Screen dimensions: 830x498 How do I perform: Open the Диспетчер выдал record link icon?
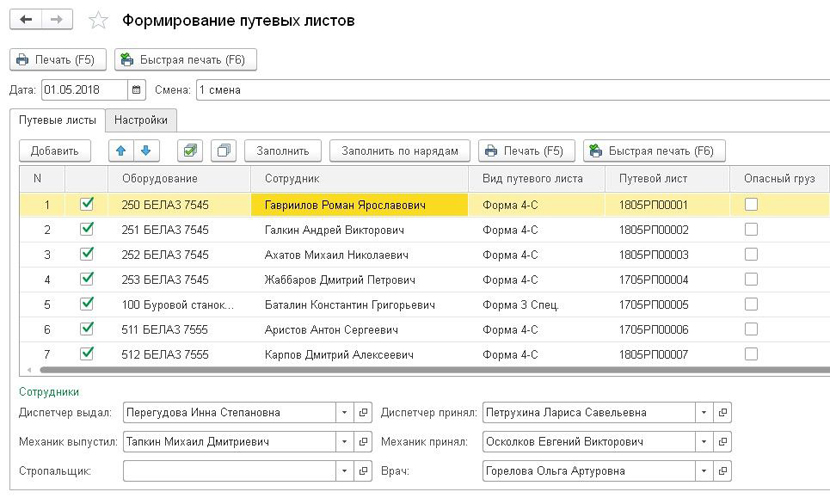(364, 412)
